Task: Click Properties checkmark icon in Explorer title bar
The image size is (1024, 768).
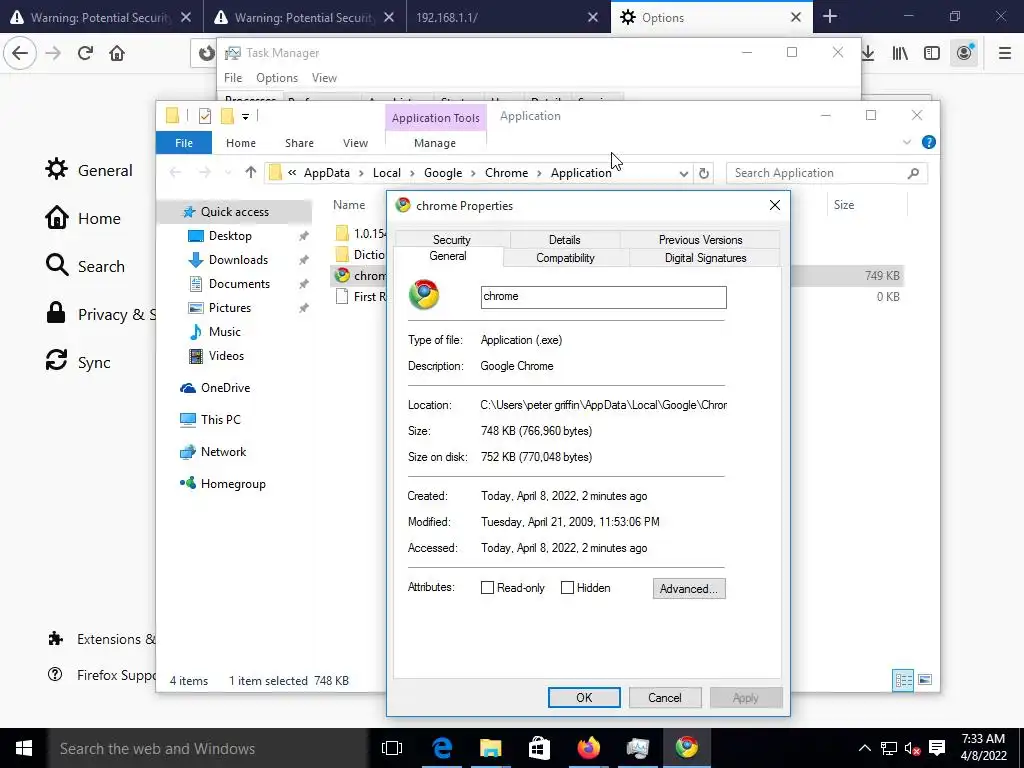Action: click(205, 116)
